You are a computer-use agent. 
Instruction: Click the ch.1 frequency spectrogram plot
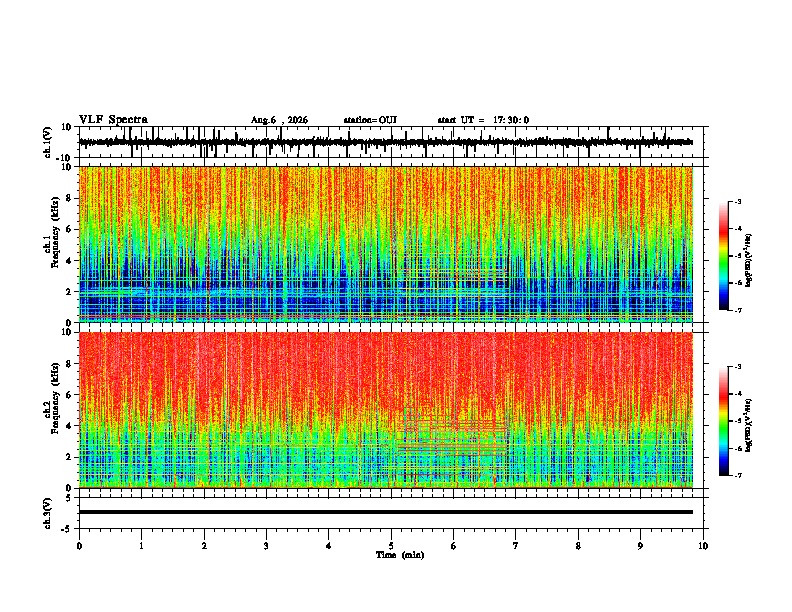(386, 244)
